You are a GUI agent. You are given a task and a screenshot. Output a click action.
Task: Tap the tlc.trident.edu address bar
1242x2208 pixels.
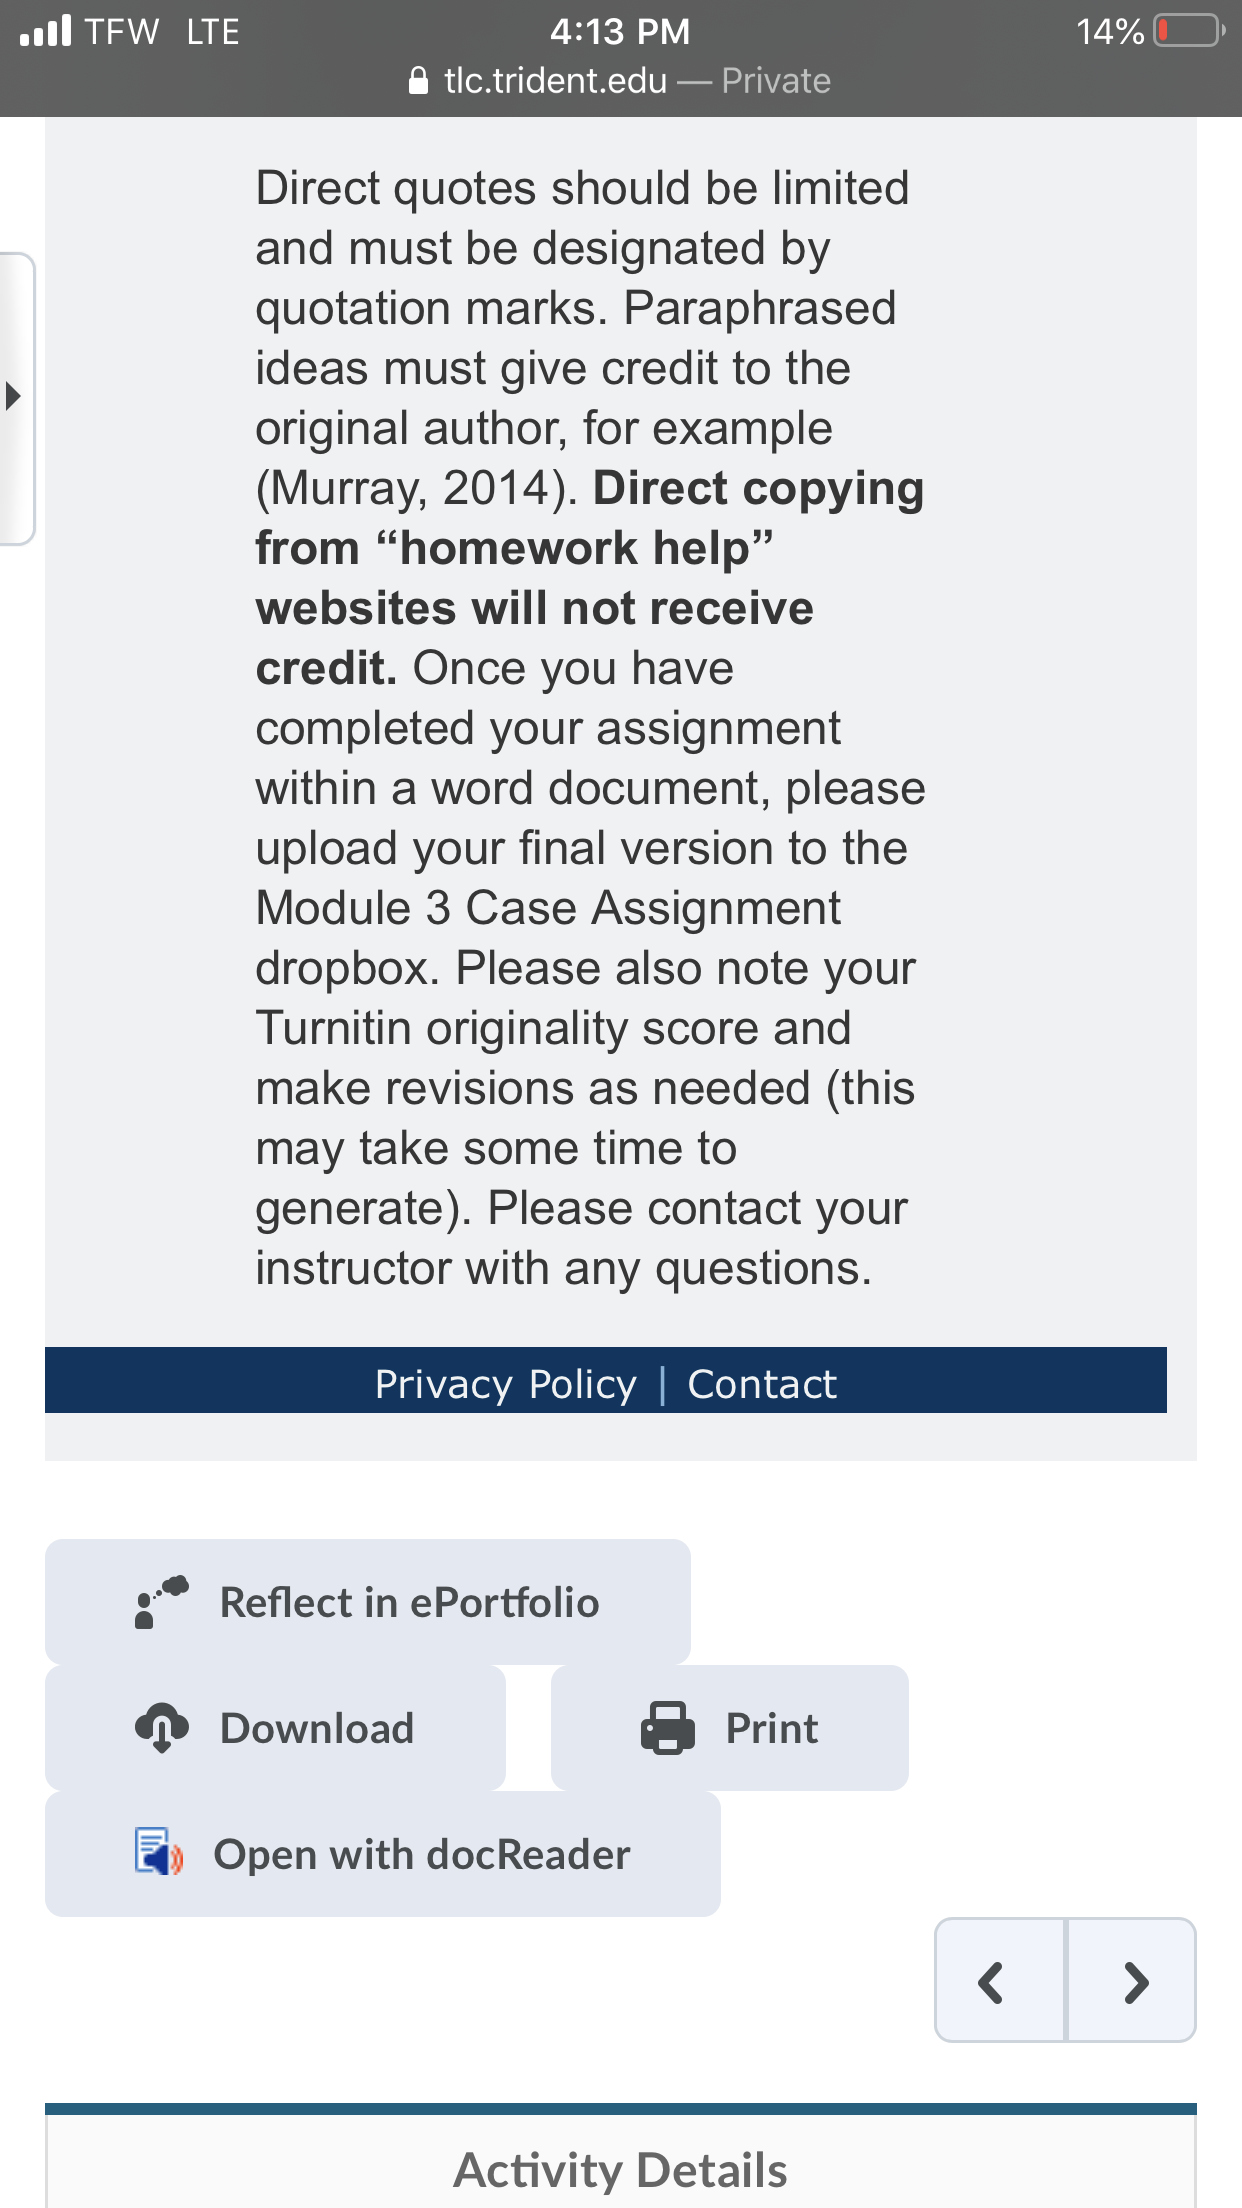[620, 80]
